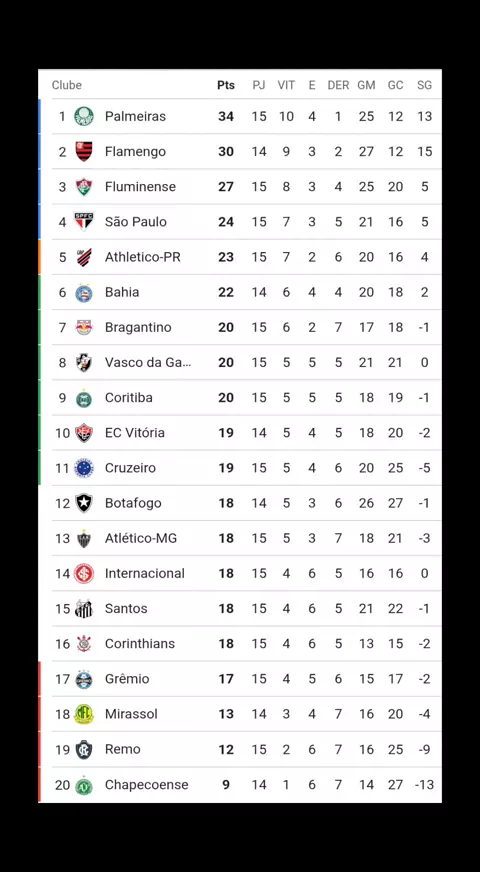The width and height of the screenshot is (480, 872).
Task: Click the São Paulo shield icon
Action: click(x=84, y=222)
